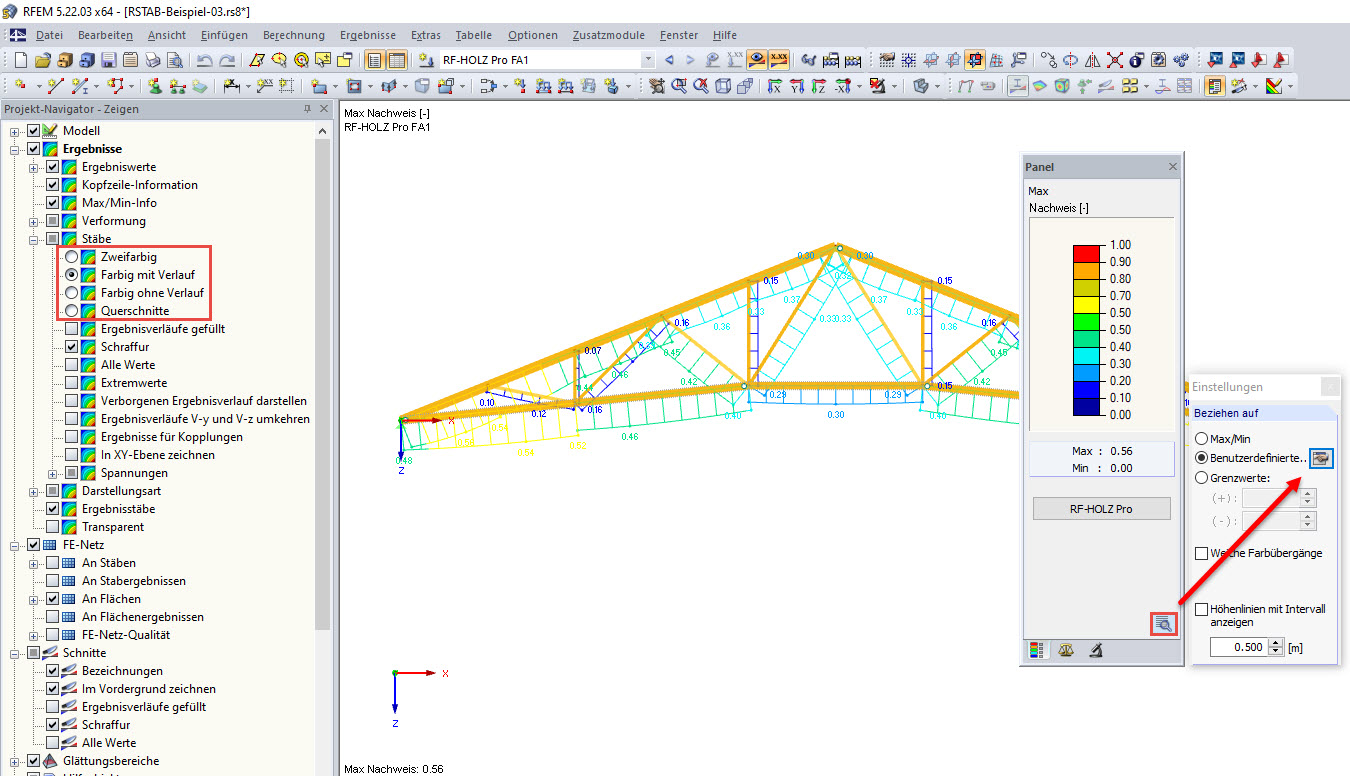Screen dimensions: 1350x776
Task: Select Farbig ohne Verlauf radio option
Action: point(72,293)
